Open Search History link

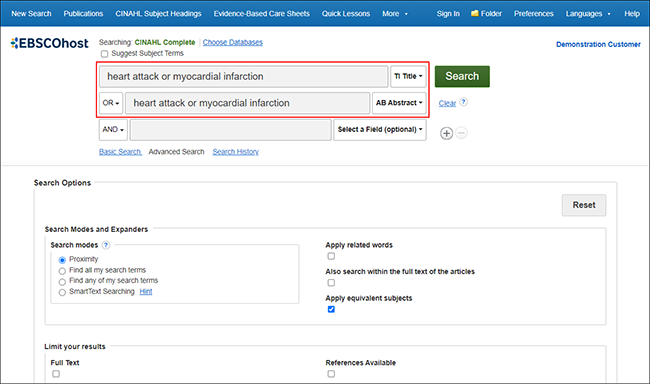(x=235, y=152)
